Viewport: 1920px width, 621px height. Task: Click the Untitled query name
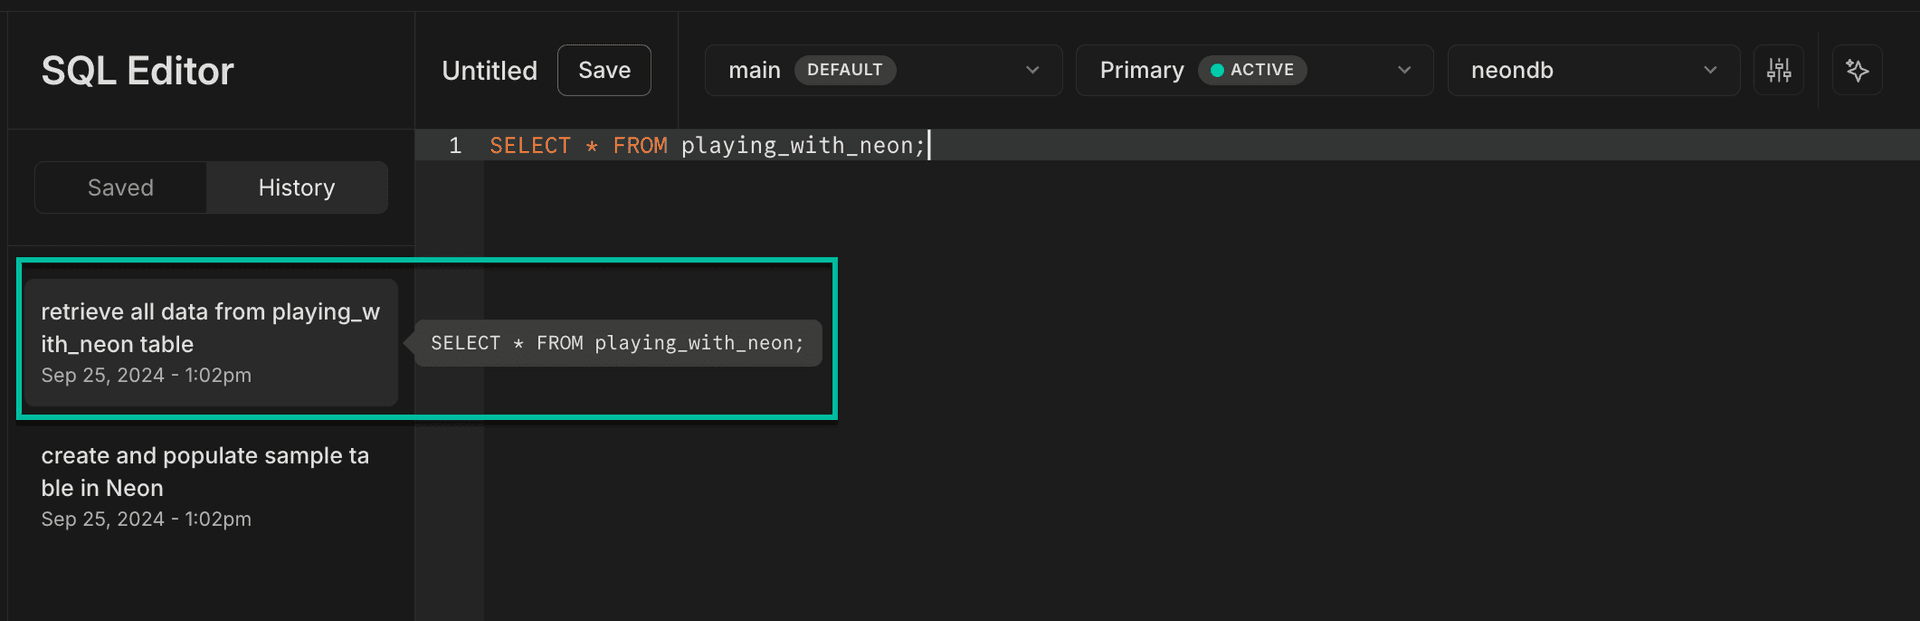pos(489,71)
